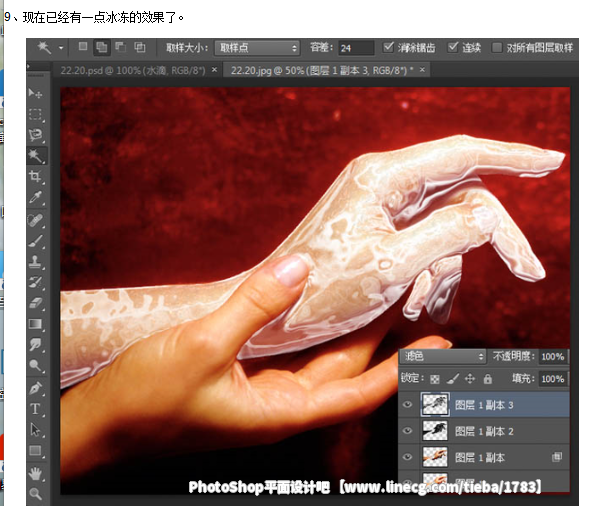Image resolution: width=597 pixels, height=506 pixels.
Task: Choose Intersect with Selection mode icon
Action: coord(140,47)
